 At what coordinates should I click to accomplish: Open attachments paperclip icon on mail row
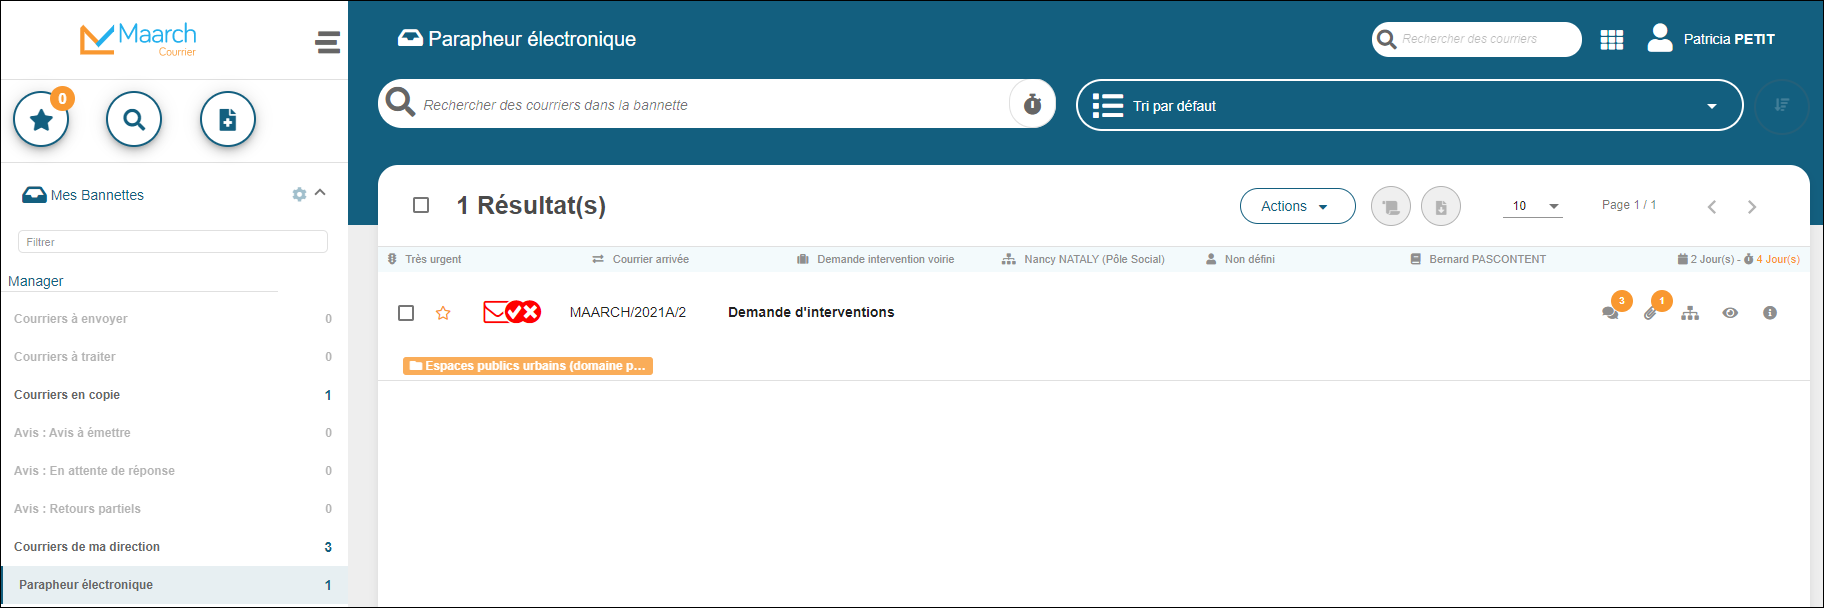[1650, 313]
